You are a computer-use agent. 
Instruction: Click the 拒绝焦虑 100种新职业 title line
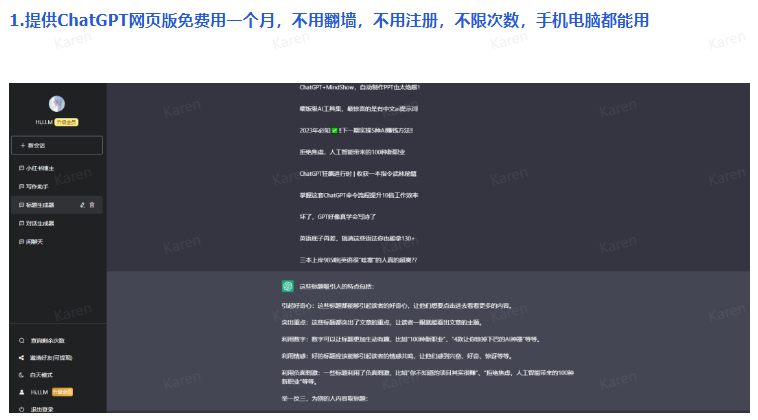click(x=352, y=152)
